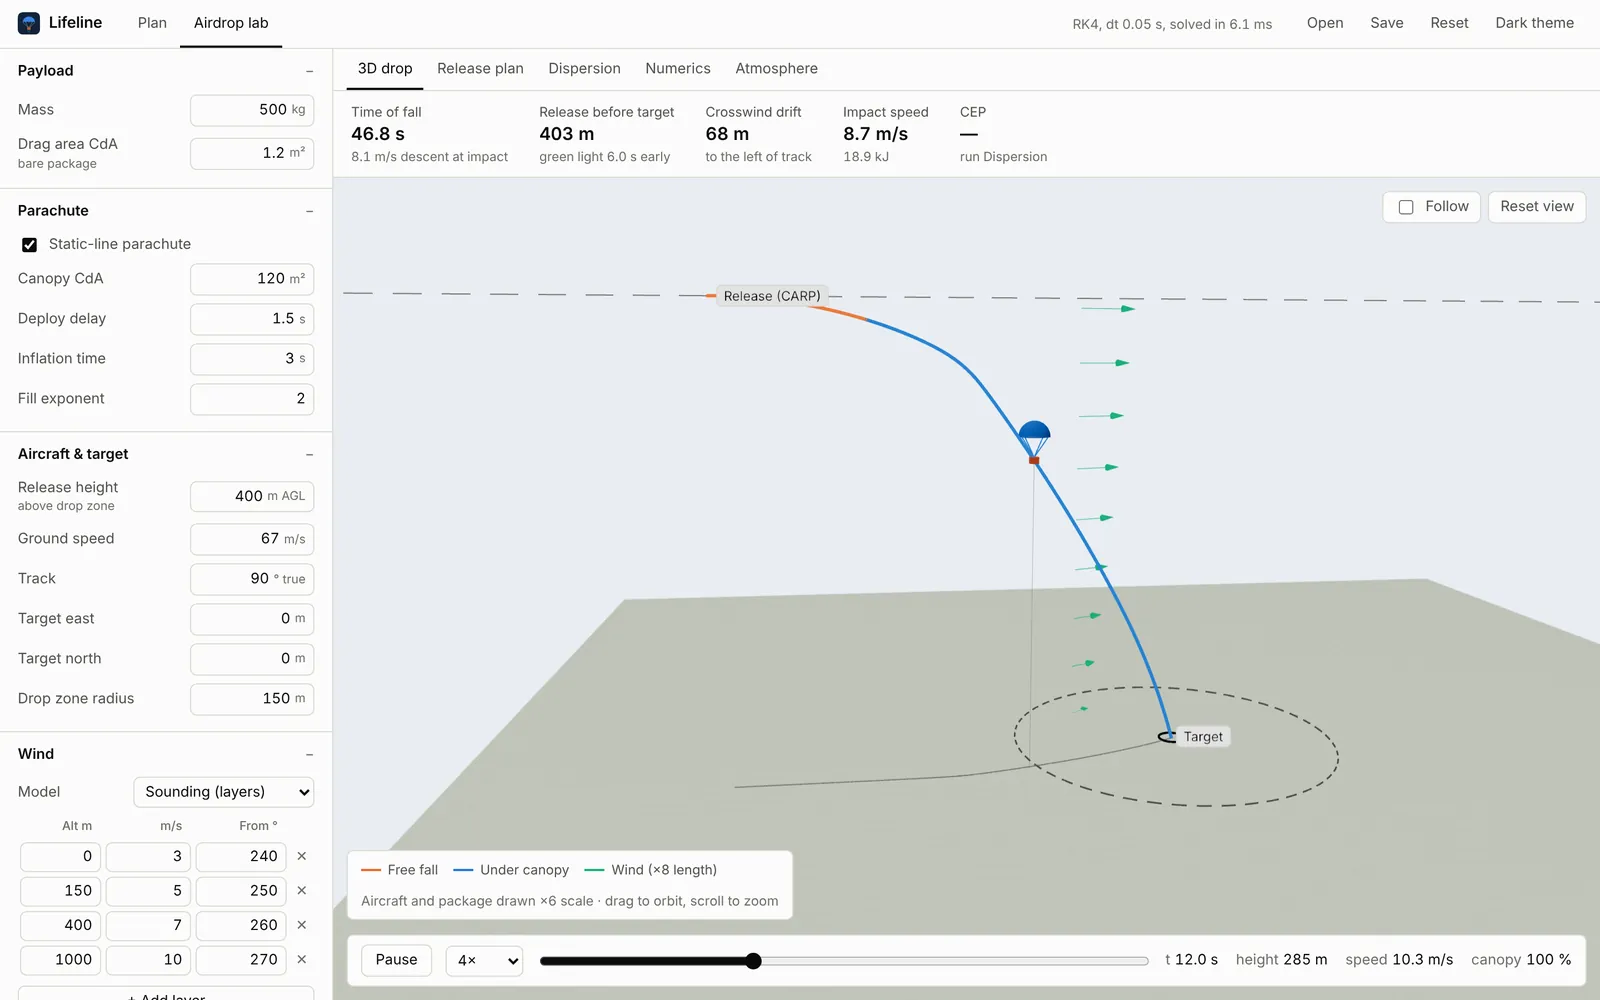Switch to the Numerics tab
The width and height of the screenshot is (1600, 1000).
678,69
